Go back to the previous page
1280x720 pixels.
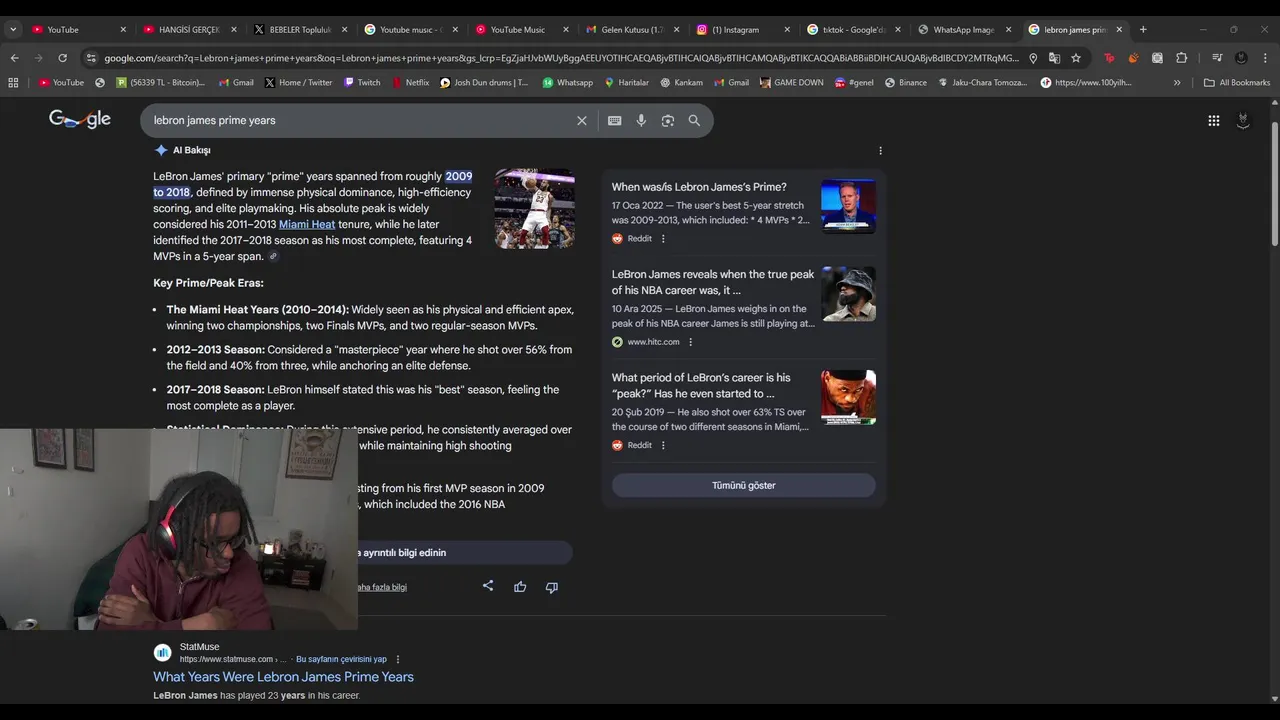point(14,58)
